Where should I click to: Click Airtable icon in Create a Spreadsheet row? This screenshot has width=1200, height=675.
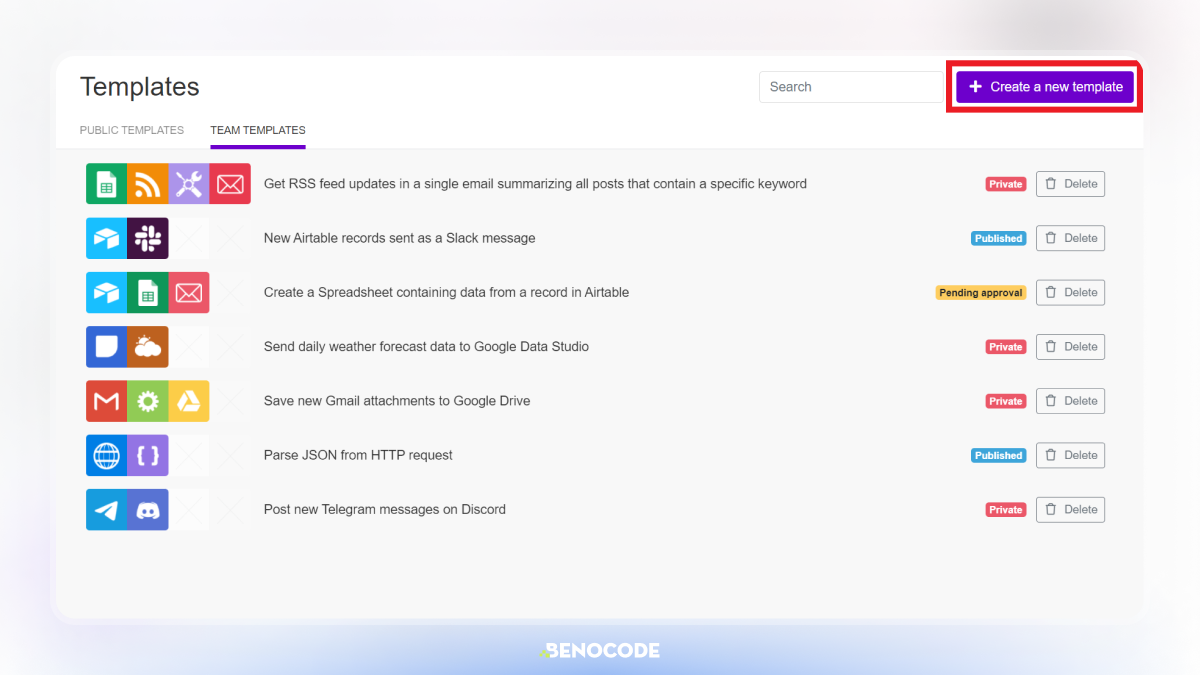(106, 292)
